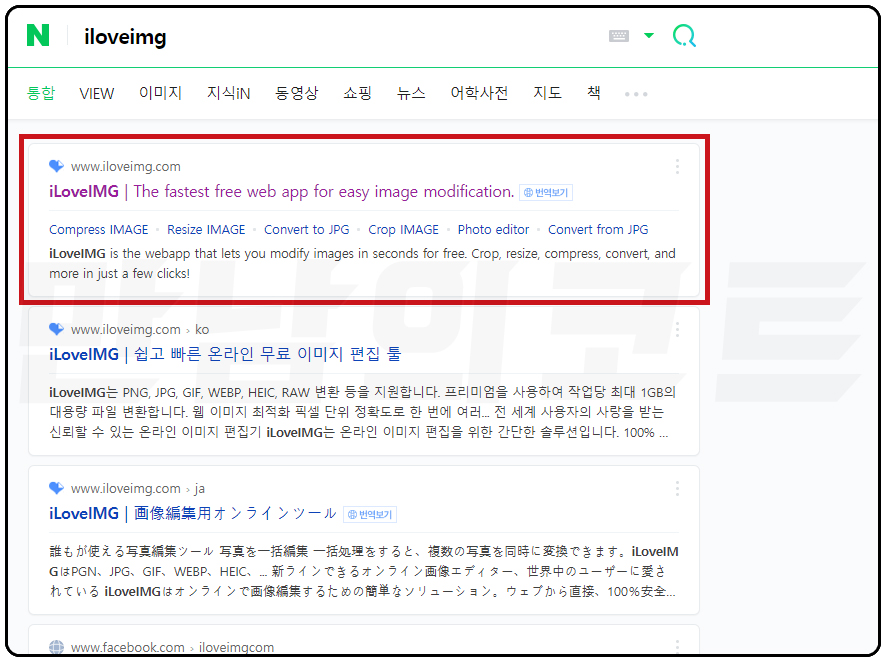This screenshot has height=662, width=886.
Task: Expand the search history dropdown arrow
Action: [x=649, y=36]
